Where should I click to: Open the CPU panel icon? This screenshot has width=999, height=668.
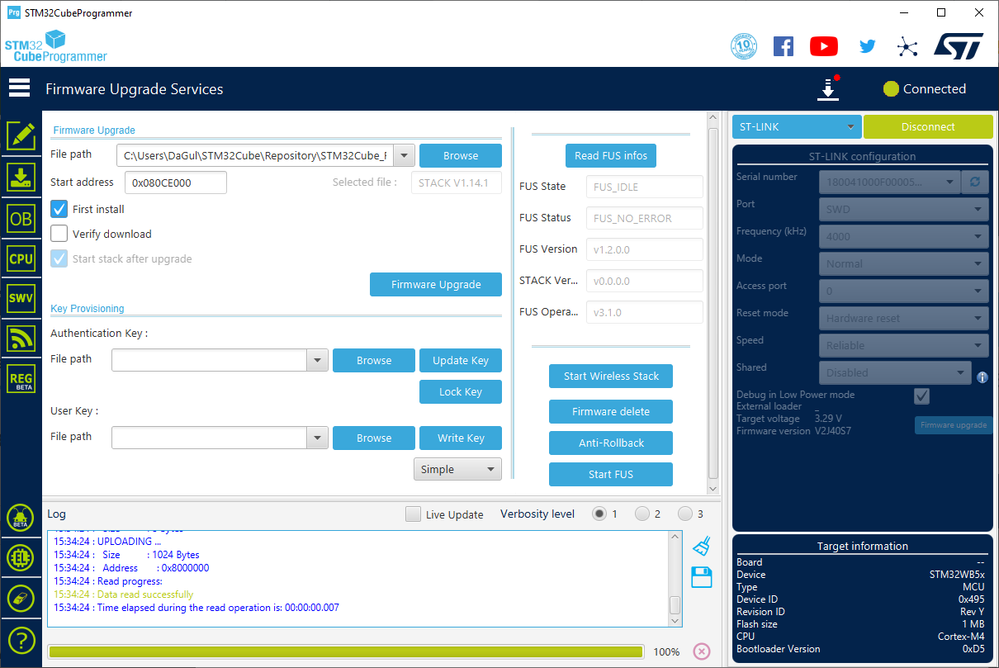pos(21,259)
